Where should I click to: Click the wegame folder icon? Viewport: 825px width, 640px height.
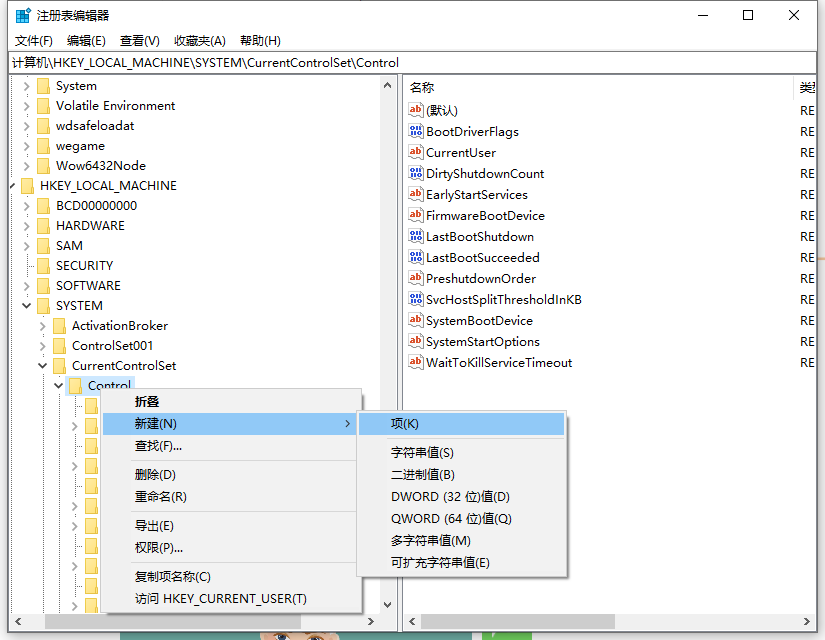44,146
